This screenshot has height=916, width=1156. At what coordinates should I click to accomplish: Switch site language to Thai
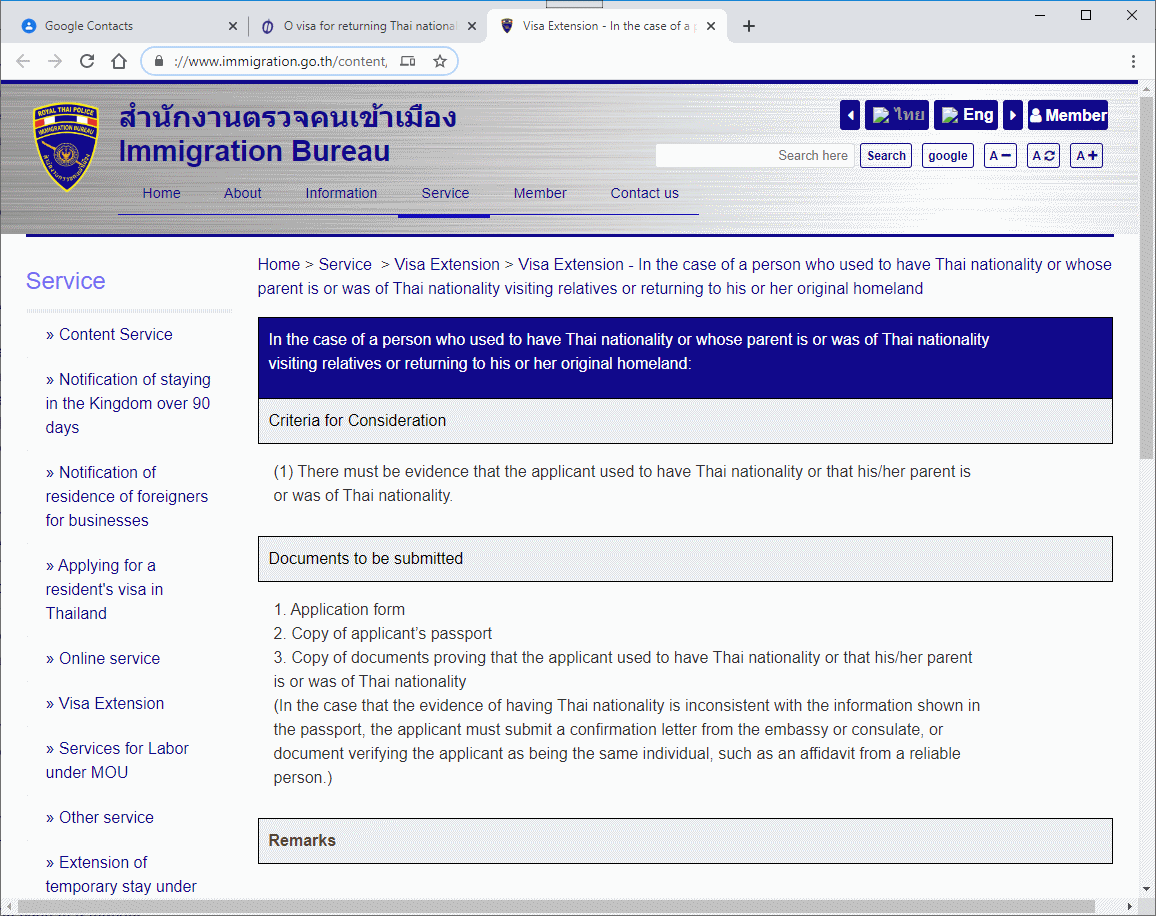pyautogui.click(x=897, y=115)
